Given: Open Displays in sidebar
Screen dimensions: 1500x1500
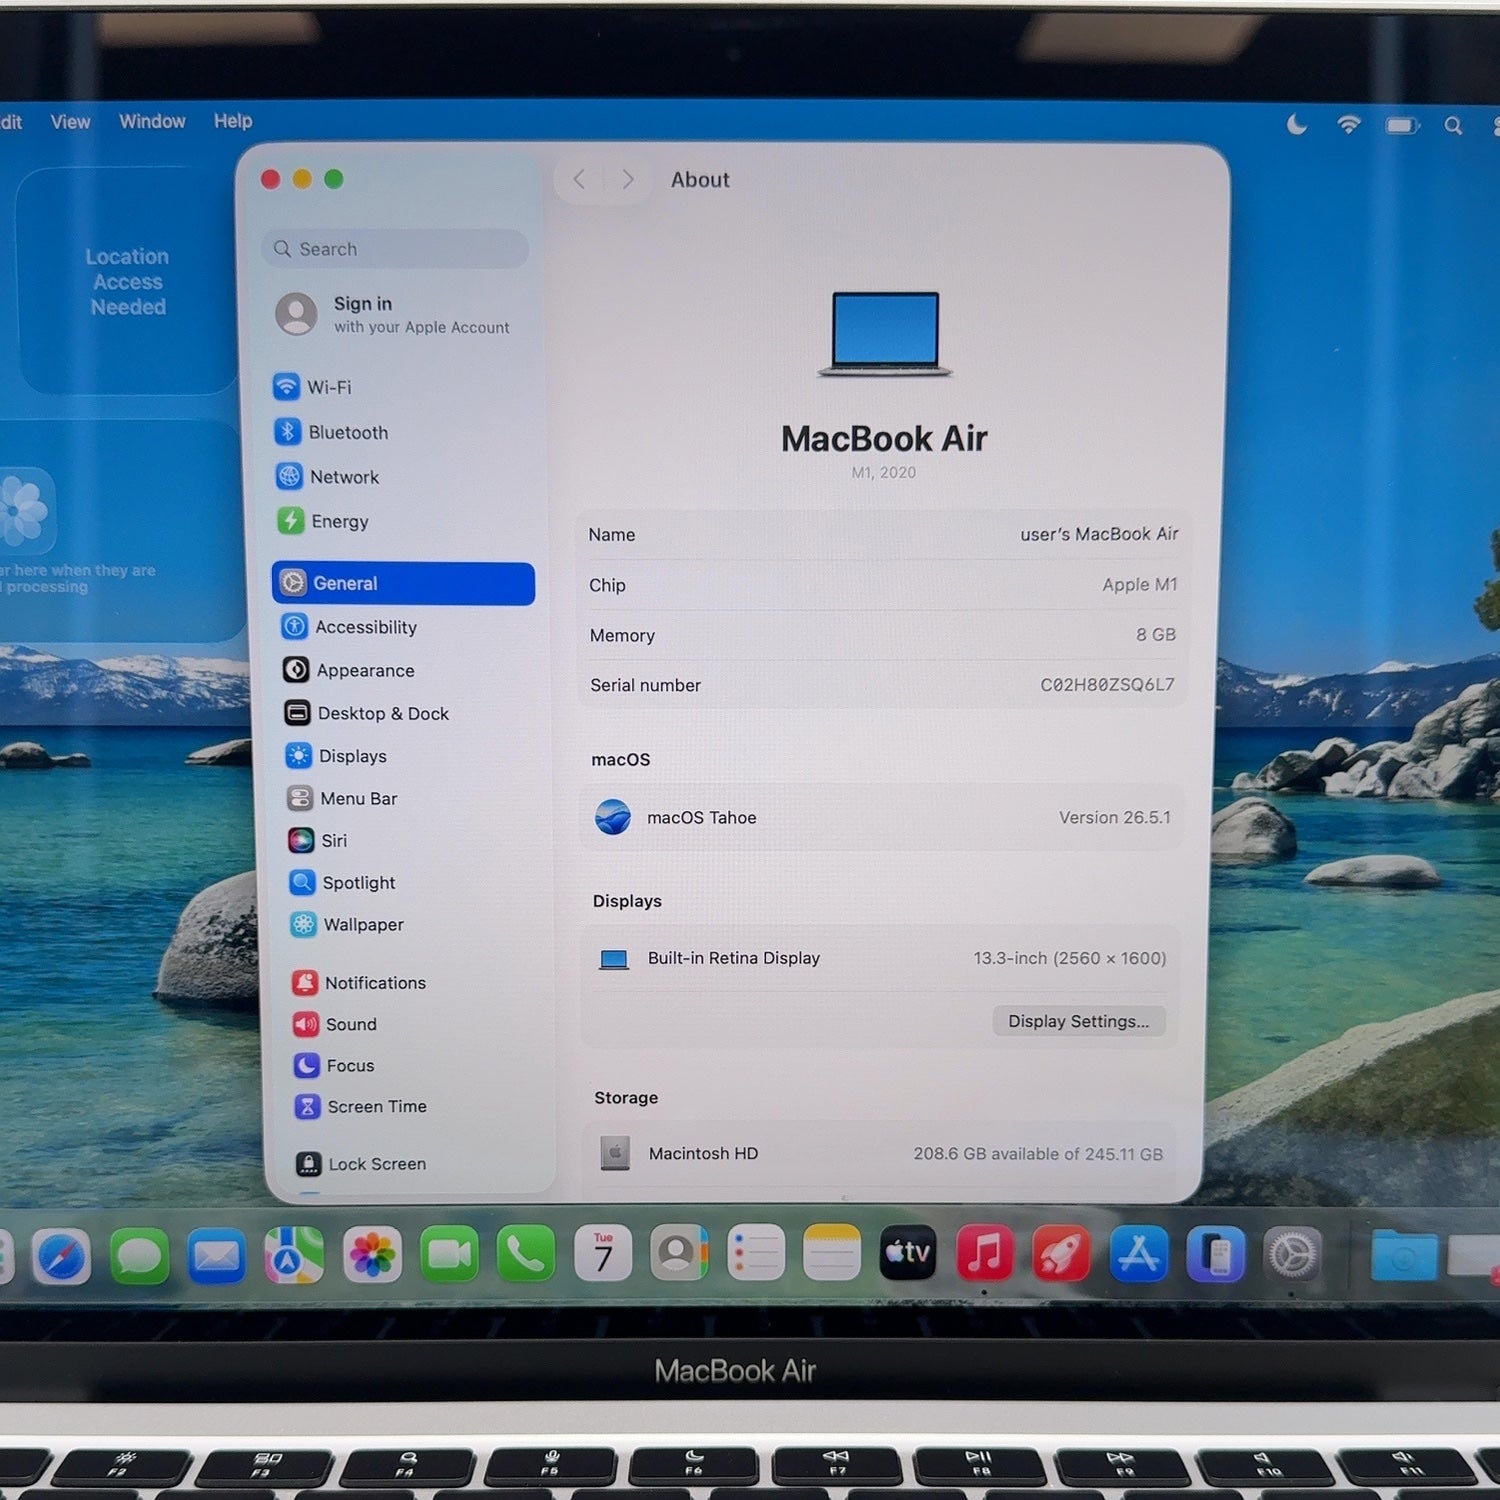Looking at the screenshot, I should tap(336, 756).
